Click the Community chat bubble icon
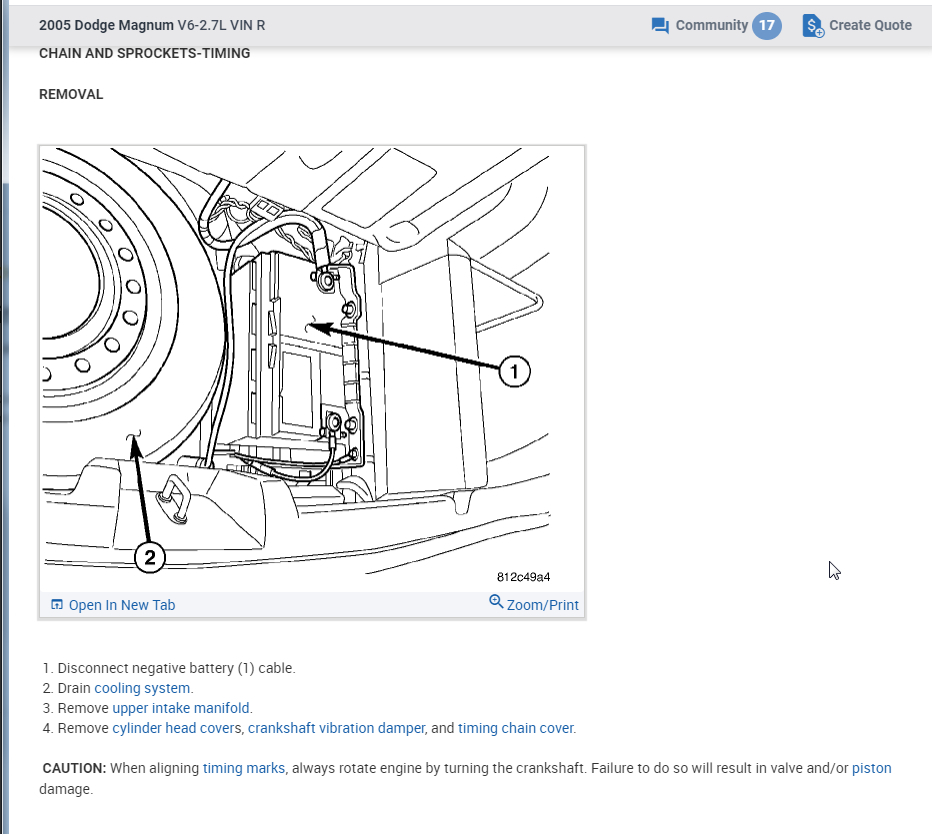The image size is (932, 834). pos(660,26)
